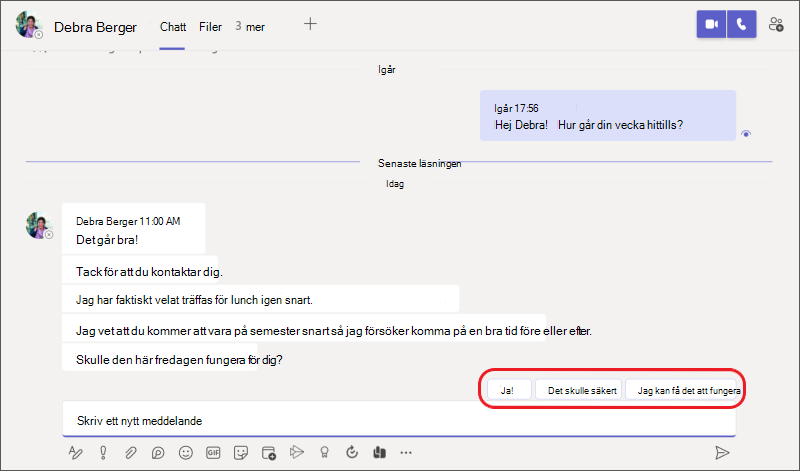Expand the '3 mer' tabs dropdown

click(x=250, y=27)
